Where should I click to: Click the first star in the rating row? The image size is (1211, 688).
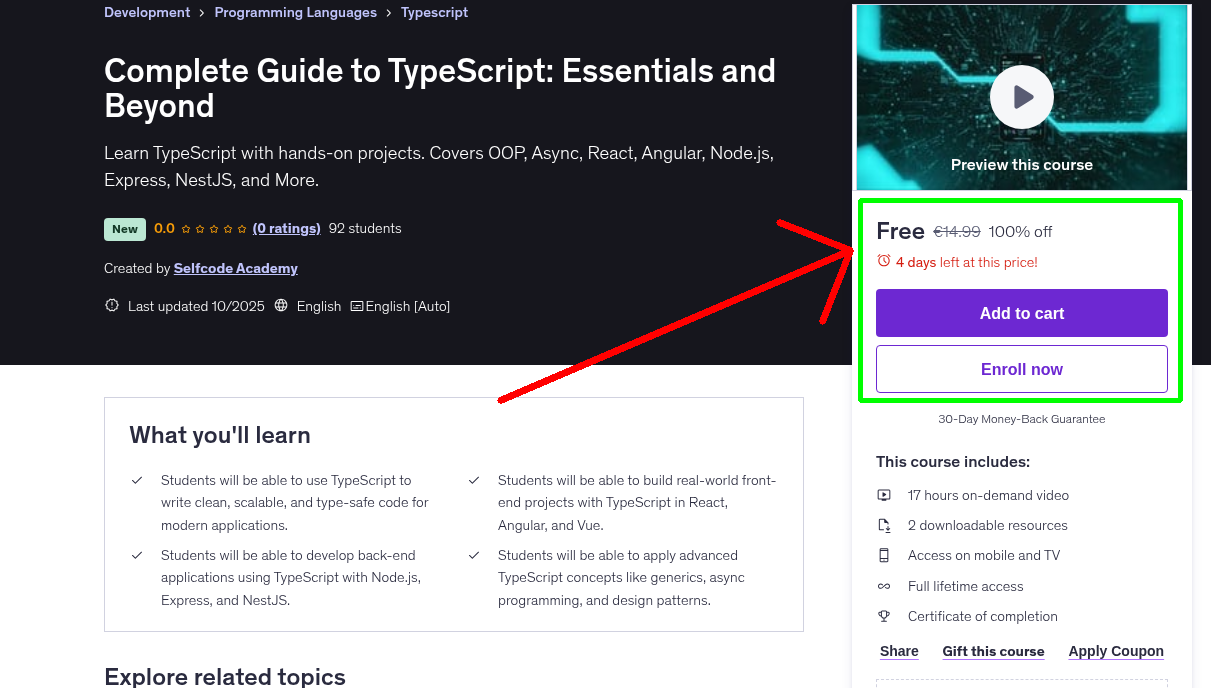pos(187,228)
